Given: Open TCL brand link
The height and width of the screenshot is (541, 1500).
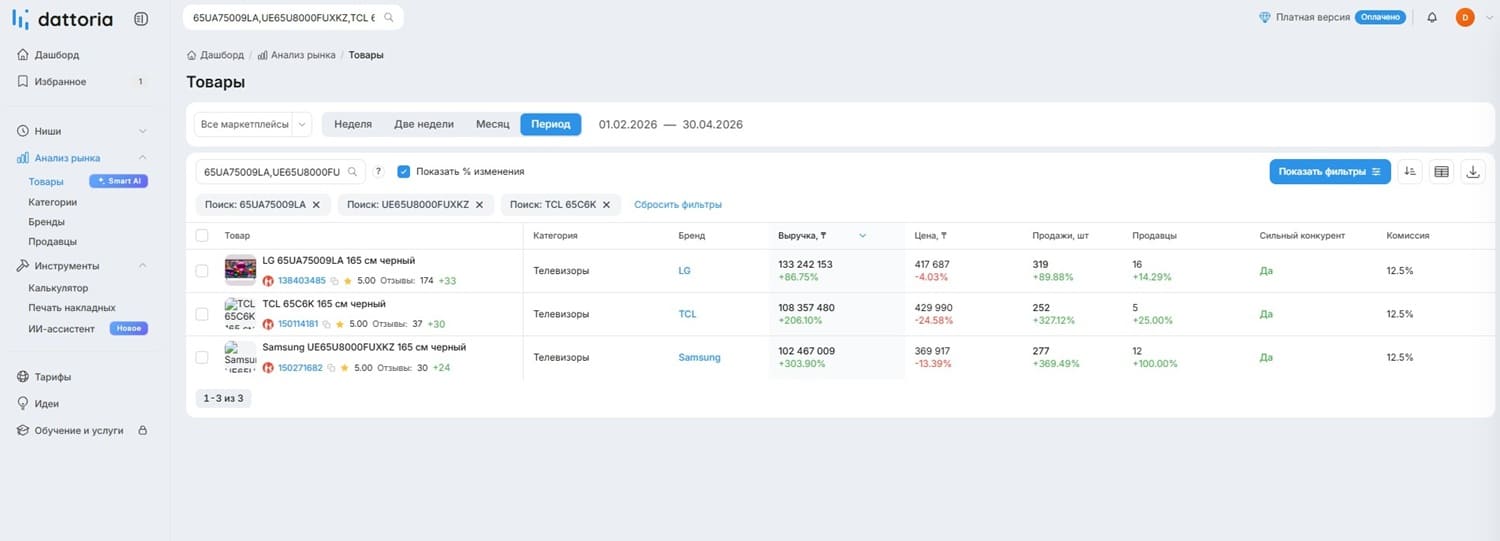Looking at the screenshot, I should pyautogui.click(x=687, y=314).
